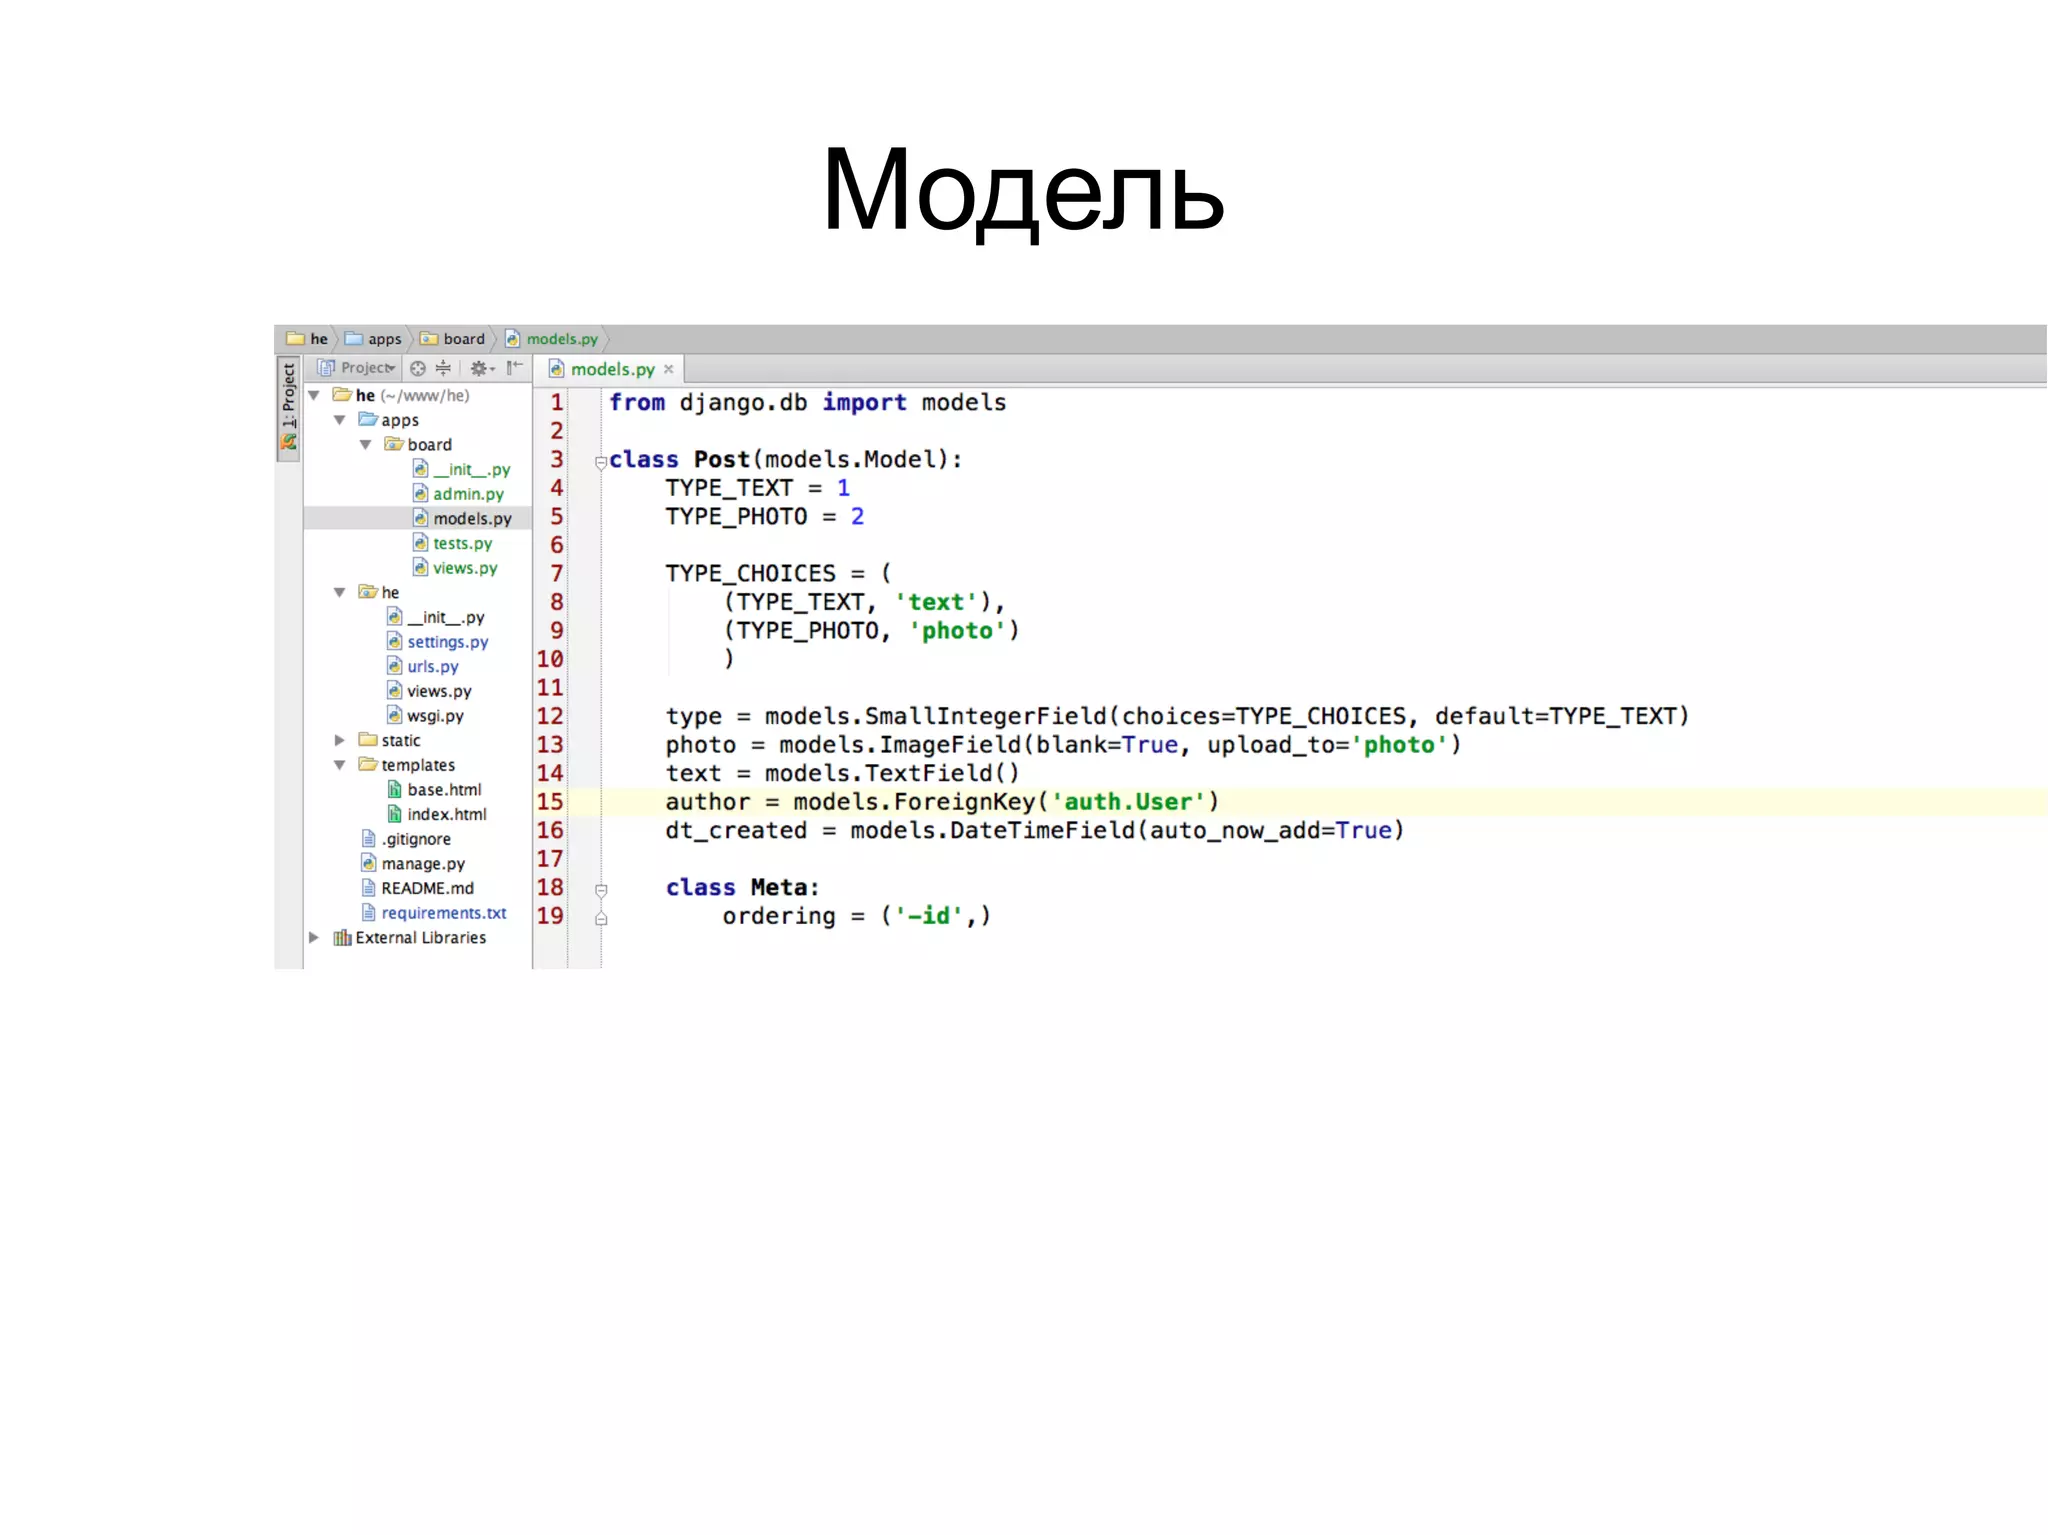Open the Project view dropdown
This screenshot has width=2048, height=1535.
coord(366,368)
